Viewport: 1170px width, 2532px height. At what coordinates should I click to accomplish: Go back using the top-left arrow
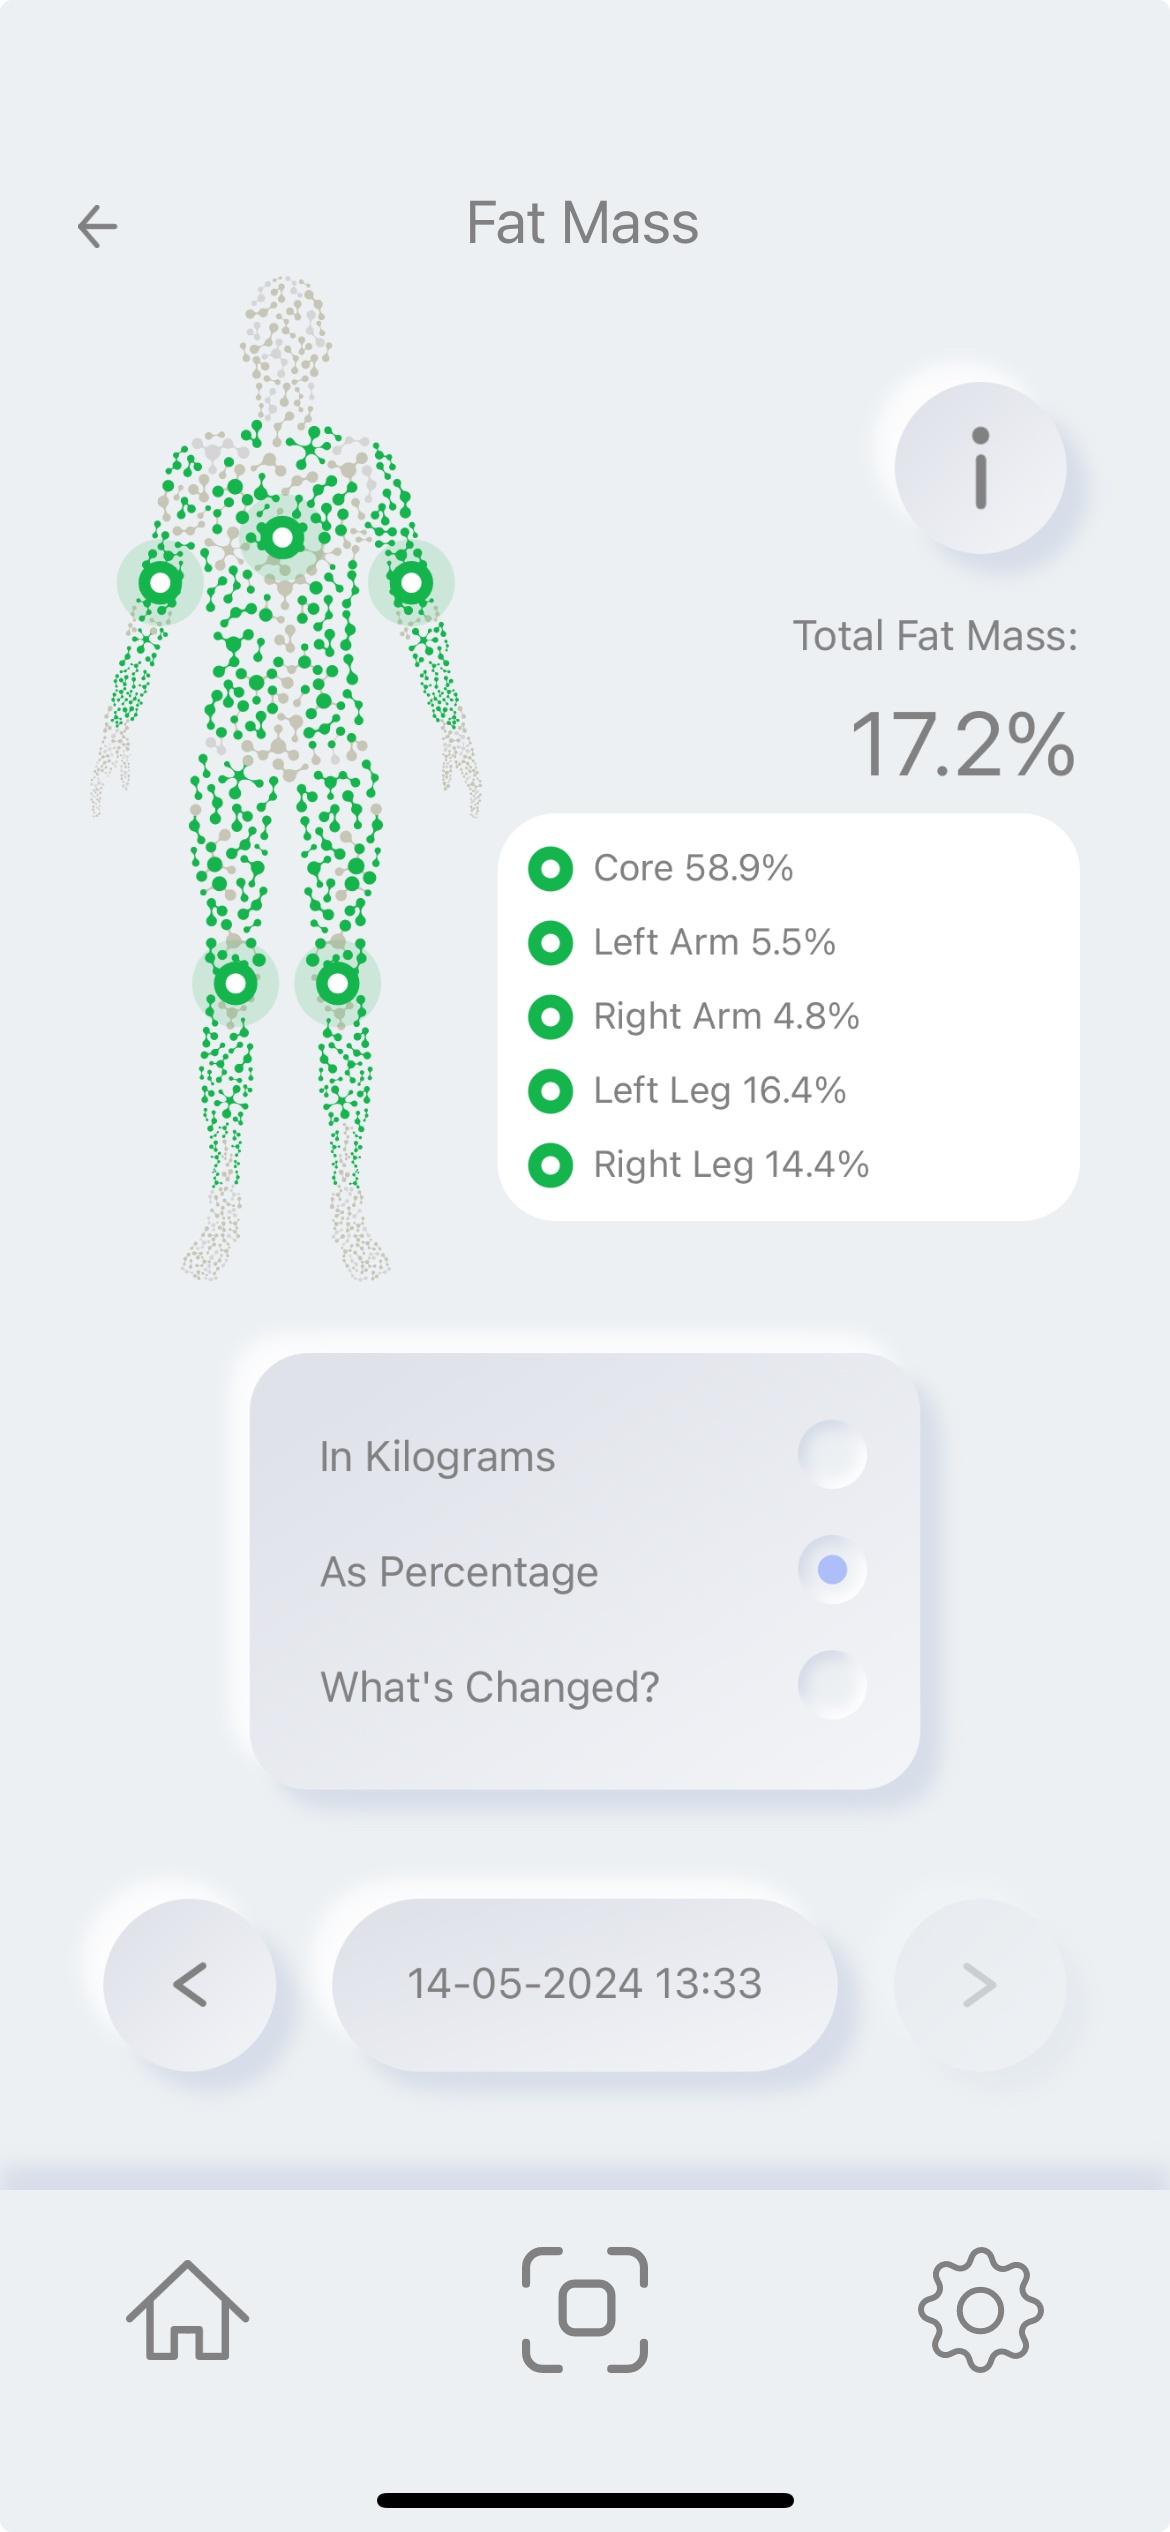click(97, 225)
